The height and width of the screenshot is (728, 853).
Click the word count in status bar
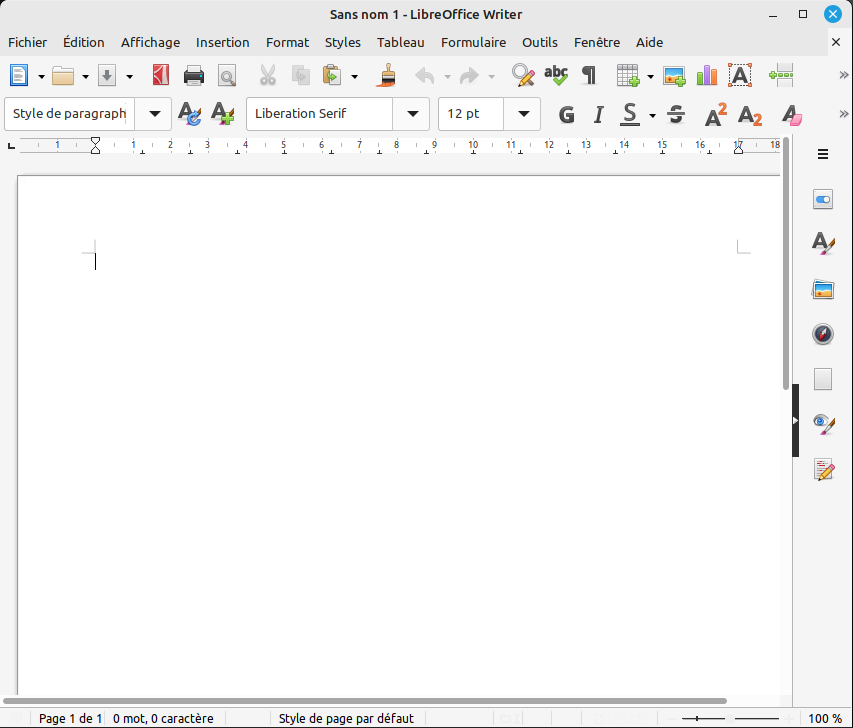pyautogui.click(x=163, y=718)
